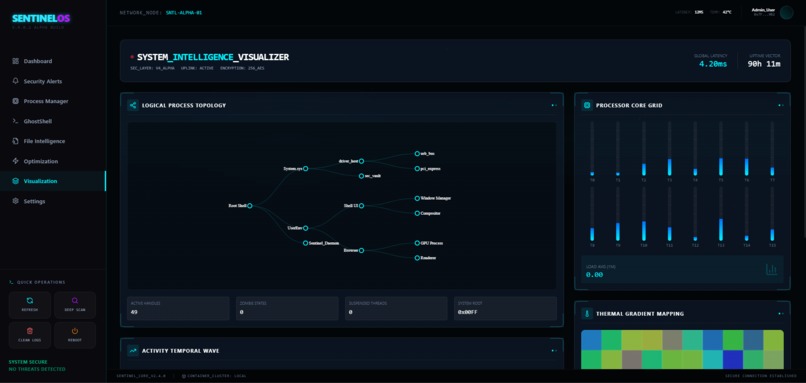Screen dimensions: 806x383
Task: Select the pci_express node
Action: coord(417,168)
